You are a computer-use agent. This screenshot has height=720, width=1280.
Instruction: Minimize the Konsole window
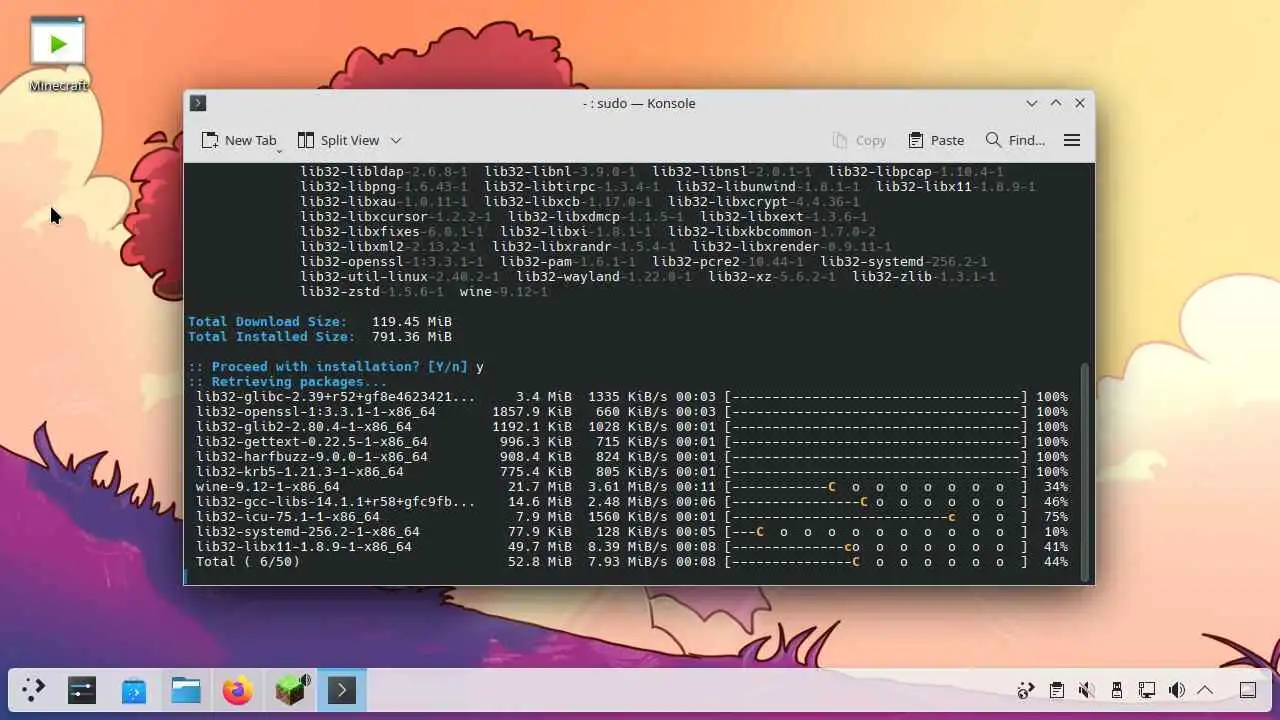pyautogui.click(x=1032, y=103)
